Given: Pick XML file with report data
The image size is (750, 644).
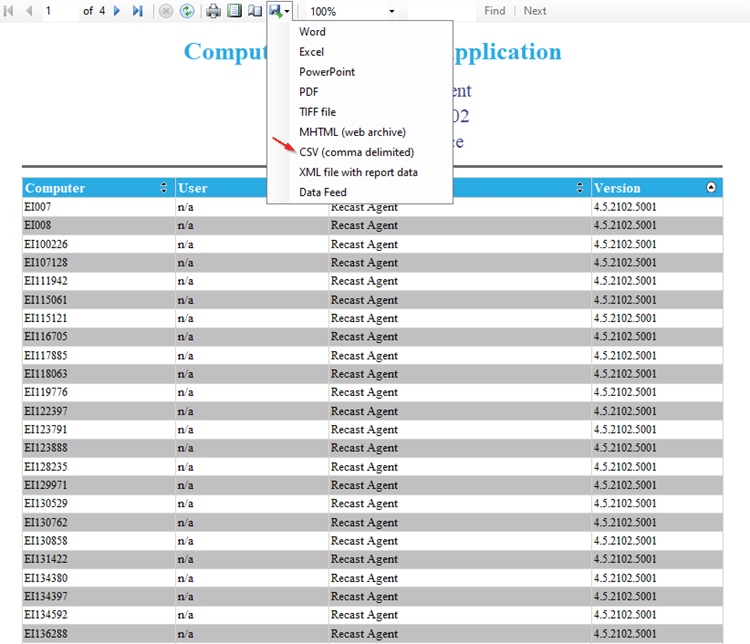Looking at the screenshot, I should tap(358, 172).
